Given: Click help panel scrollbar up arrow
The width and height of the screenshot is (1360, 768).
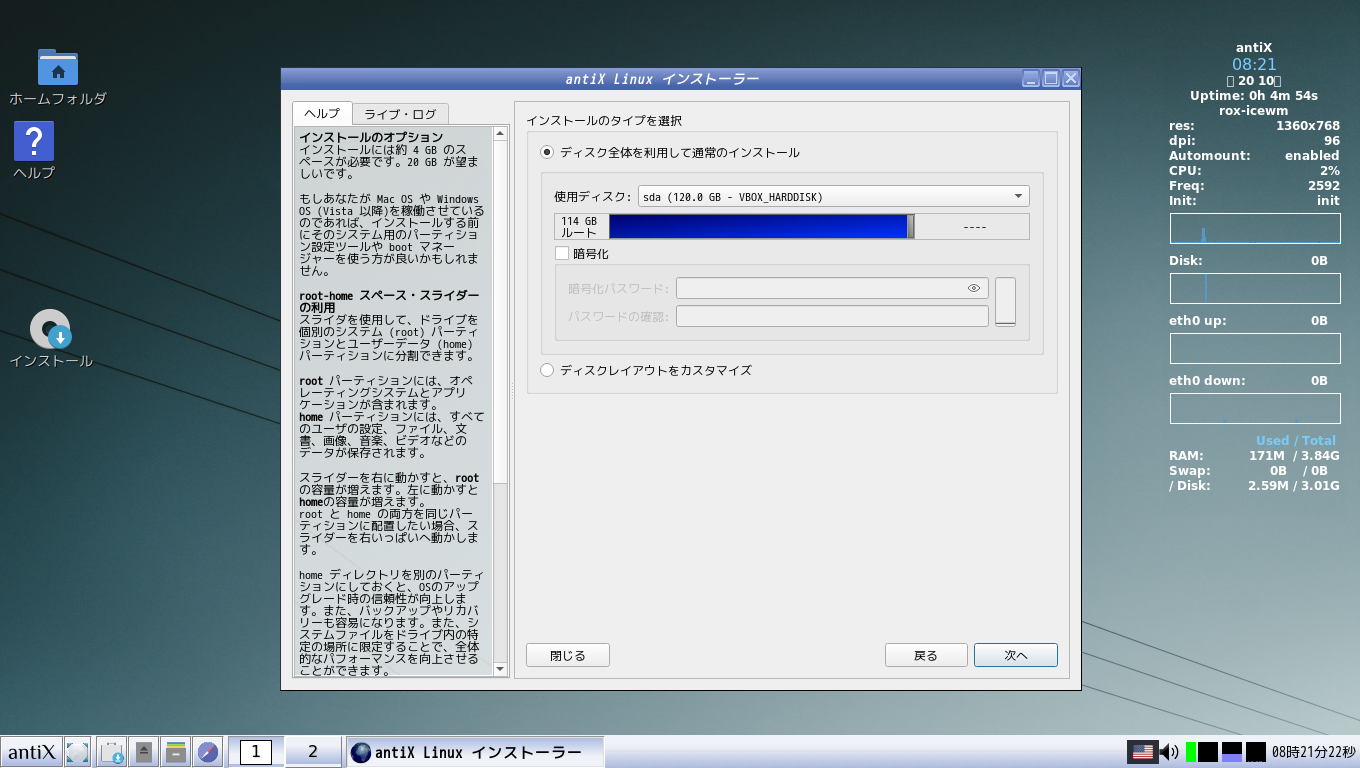Looking at the screenshot, I should [x=501, y=133].
